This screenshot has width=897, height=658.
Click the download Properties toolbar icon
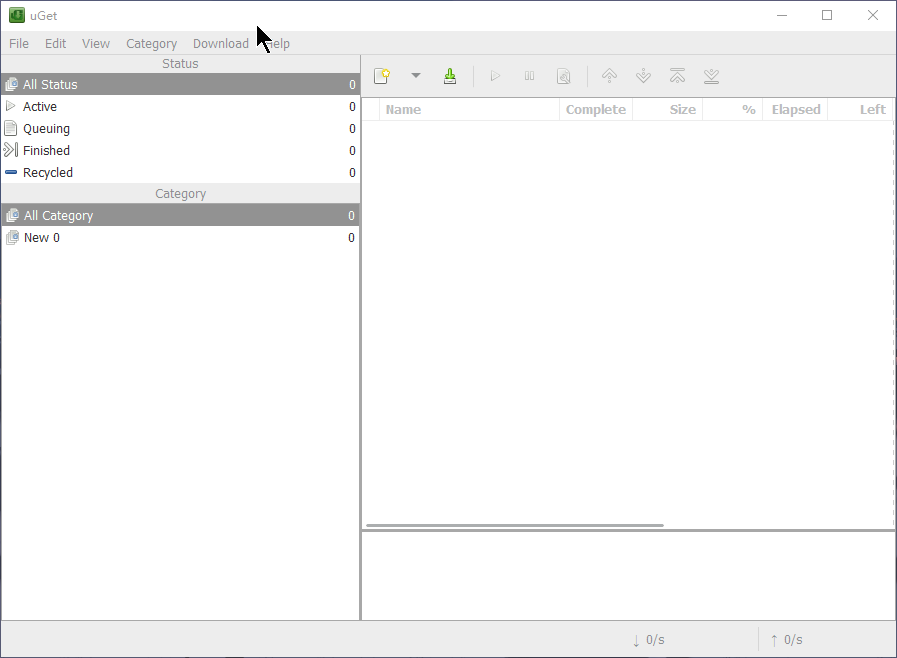[564, 76]
